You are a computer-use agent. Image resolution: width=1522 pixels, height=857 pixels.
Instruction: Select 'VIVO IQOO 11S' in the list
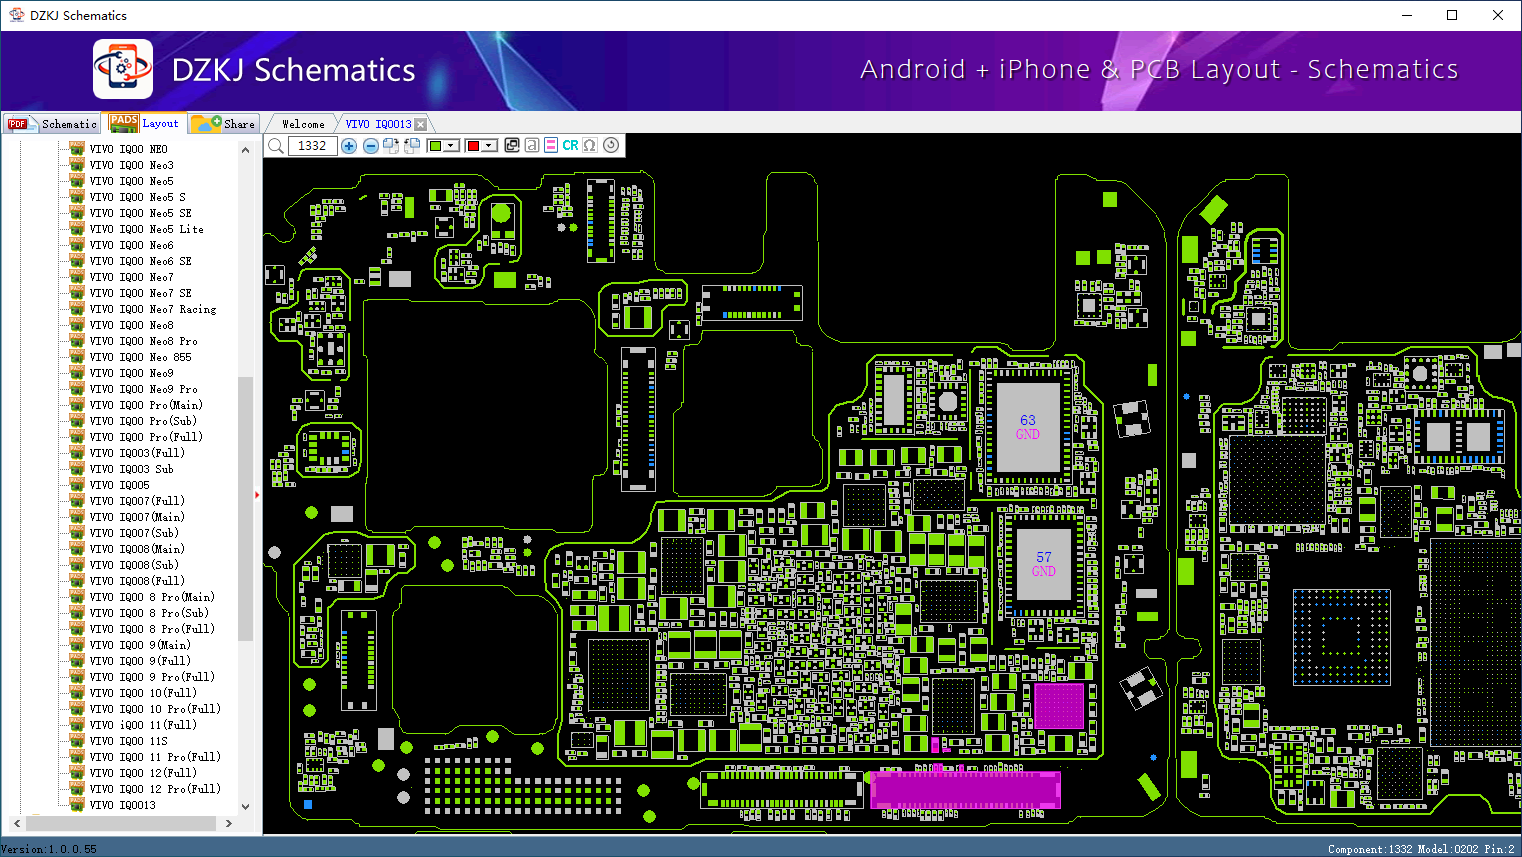[x=129, y=741]
